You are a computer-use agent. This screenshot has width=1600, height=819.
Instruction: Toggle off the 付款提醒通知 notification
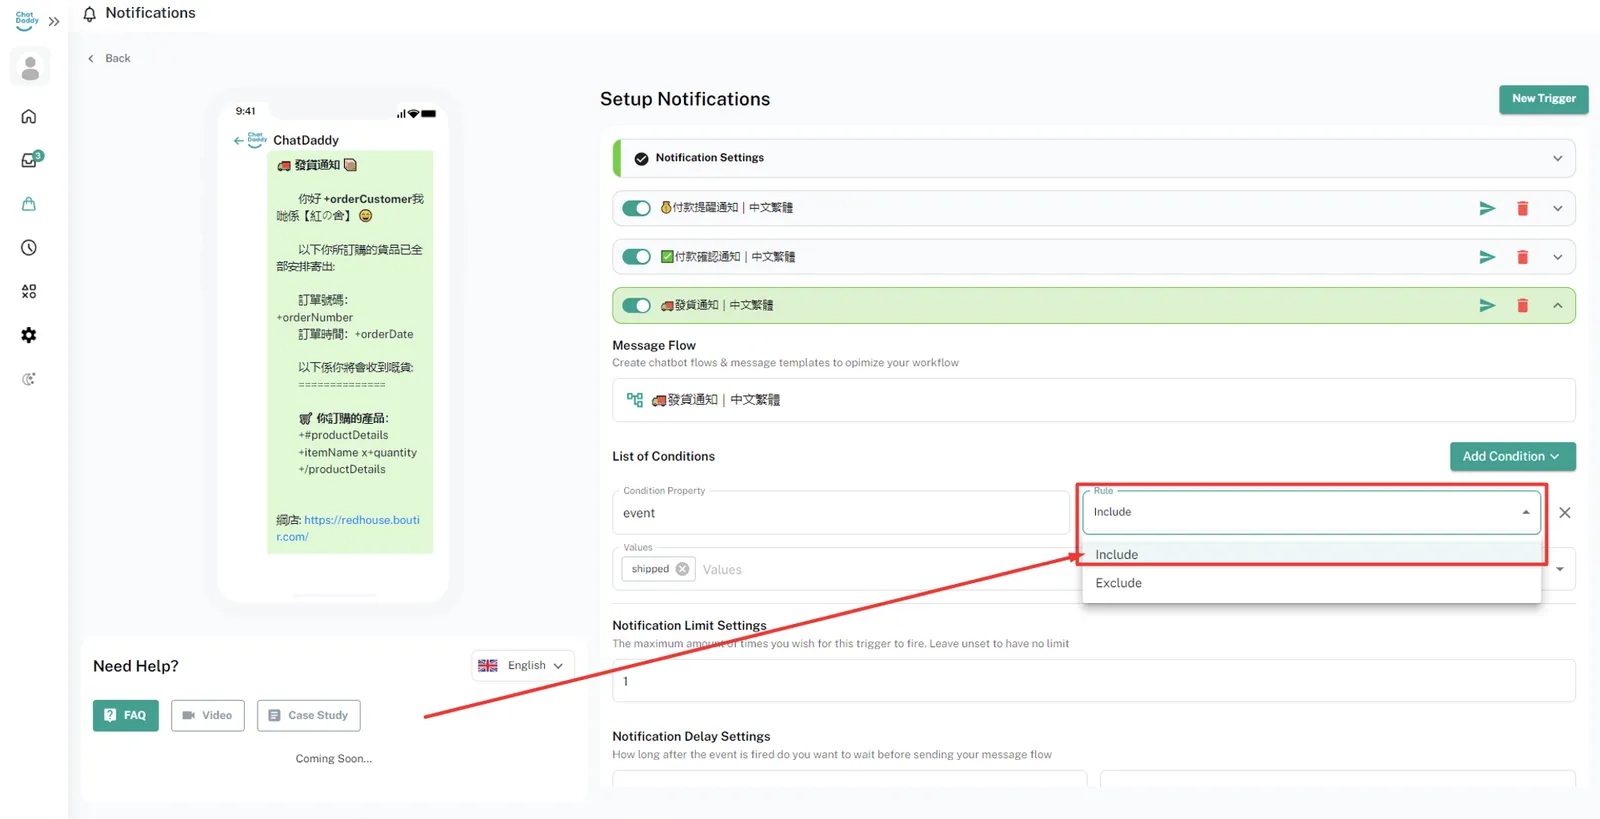(x=636, y=208)
